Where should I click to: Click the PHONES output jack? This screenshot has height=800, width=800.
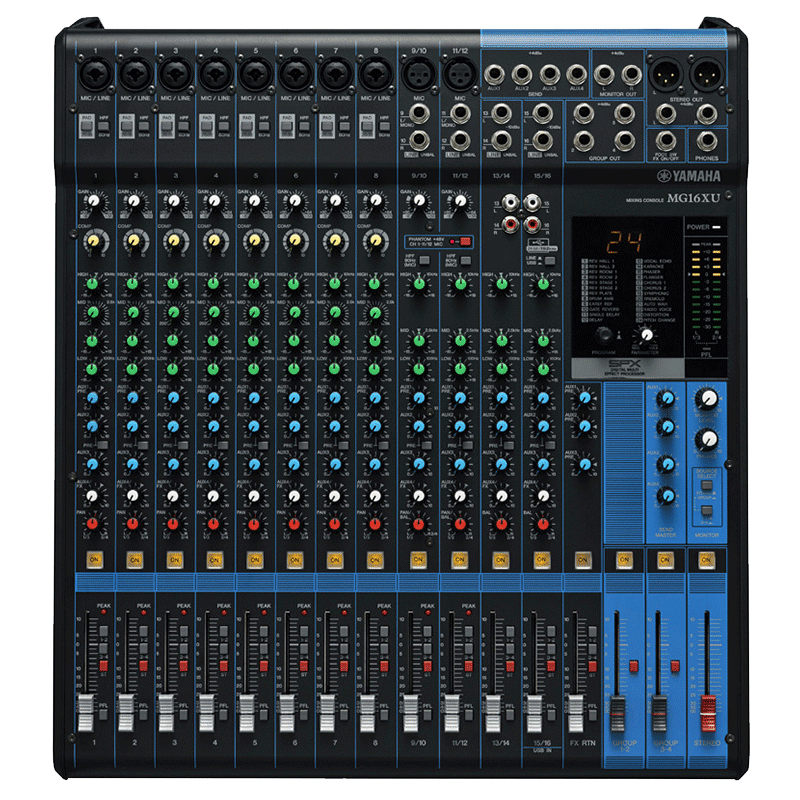(x=707, y=140)
